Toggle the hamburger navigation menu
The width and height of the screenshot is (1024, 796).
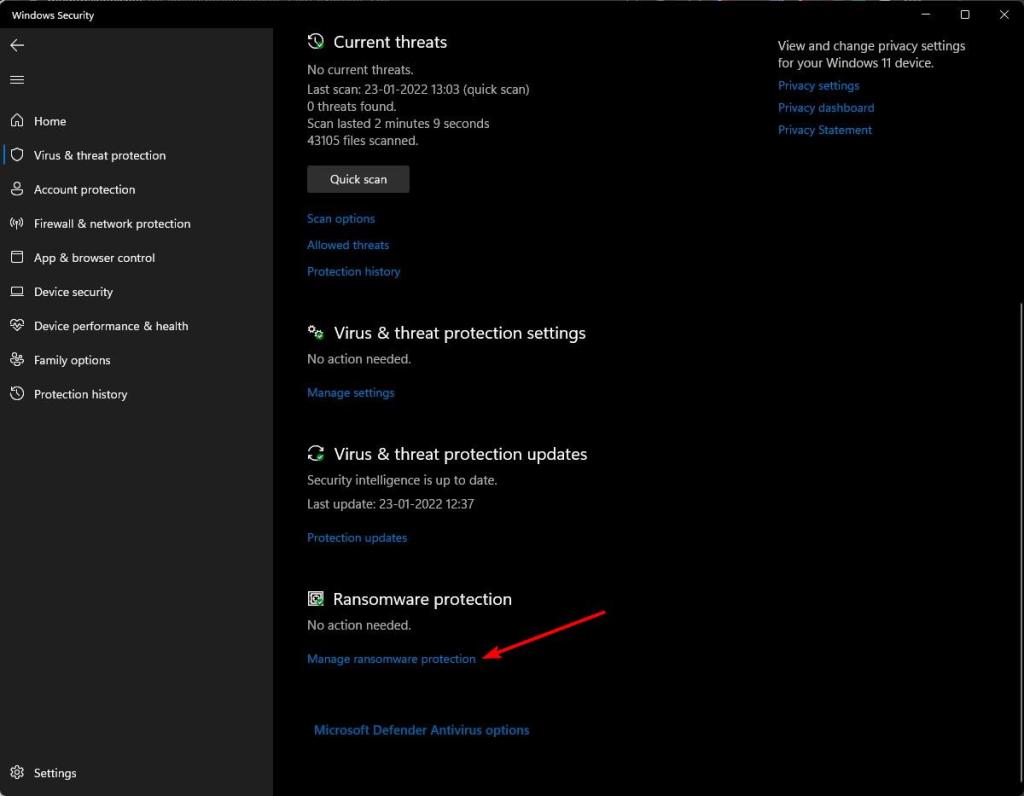(17, 80)
